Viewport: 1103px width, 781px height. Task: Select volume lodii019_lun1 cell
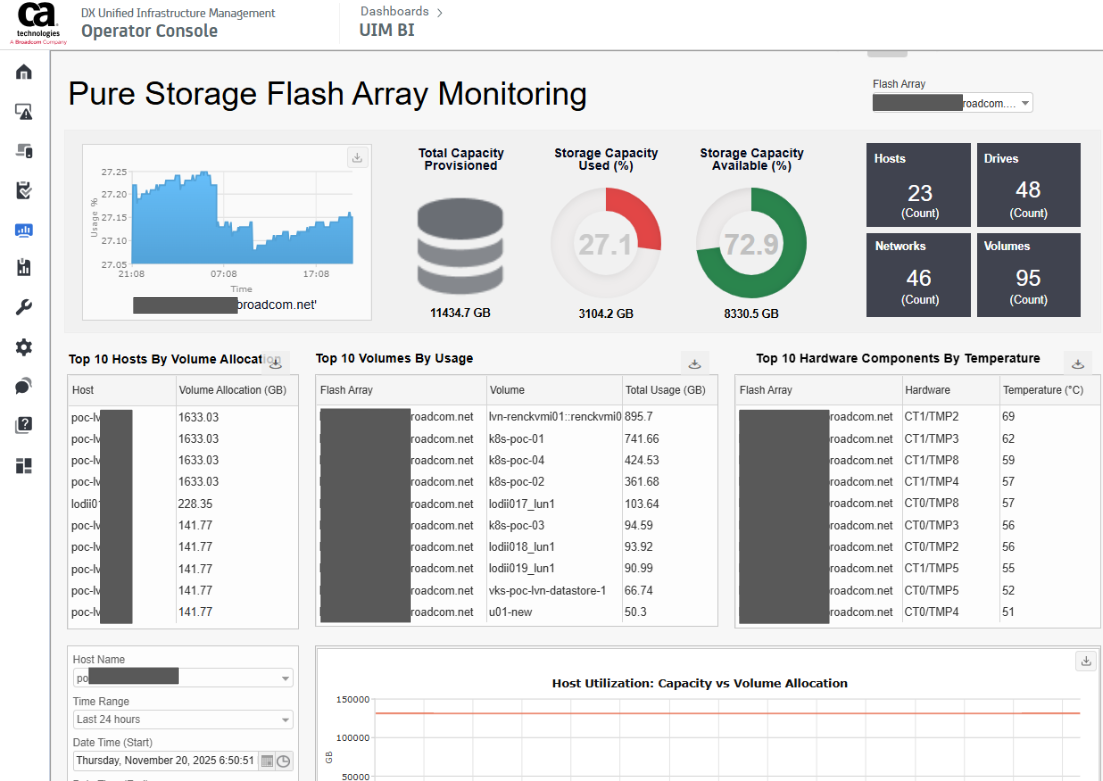click(x=521, y=569)
